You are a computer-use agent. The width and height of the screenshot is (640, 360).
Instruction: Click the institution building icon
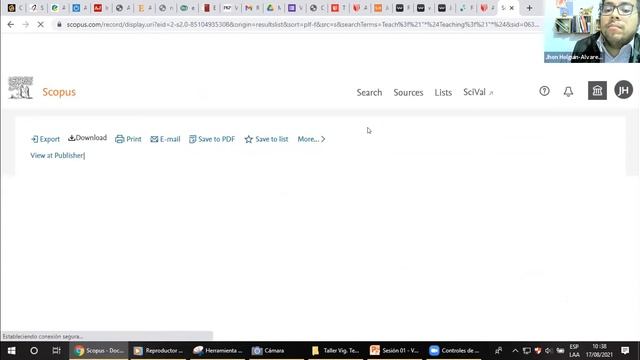point(597,91)
